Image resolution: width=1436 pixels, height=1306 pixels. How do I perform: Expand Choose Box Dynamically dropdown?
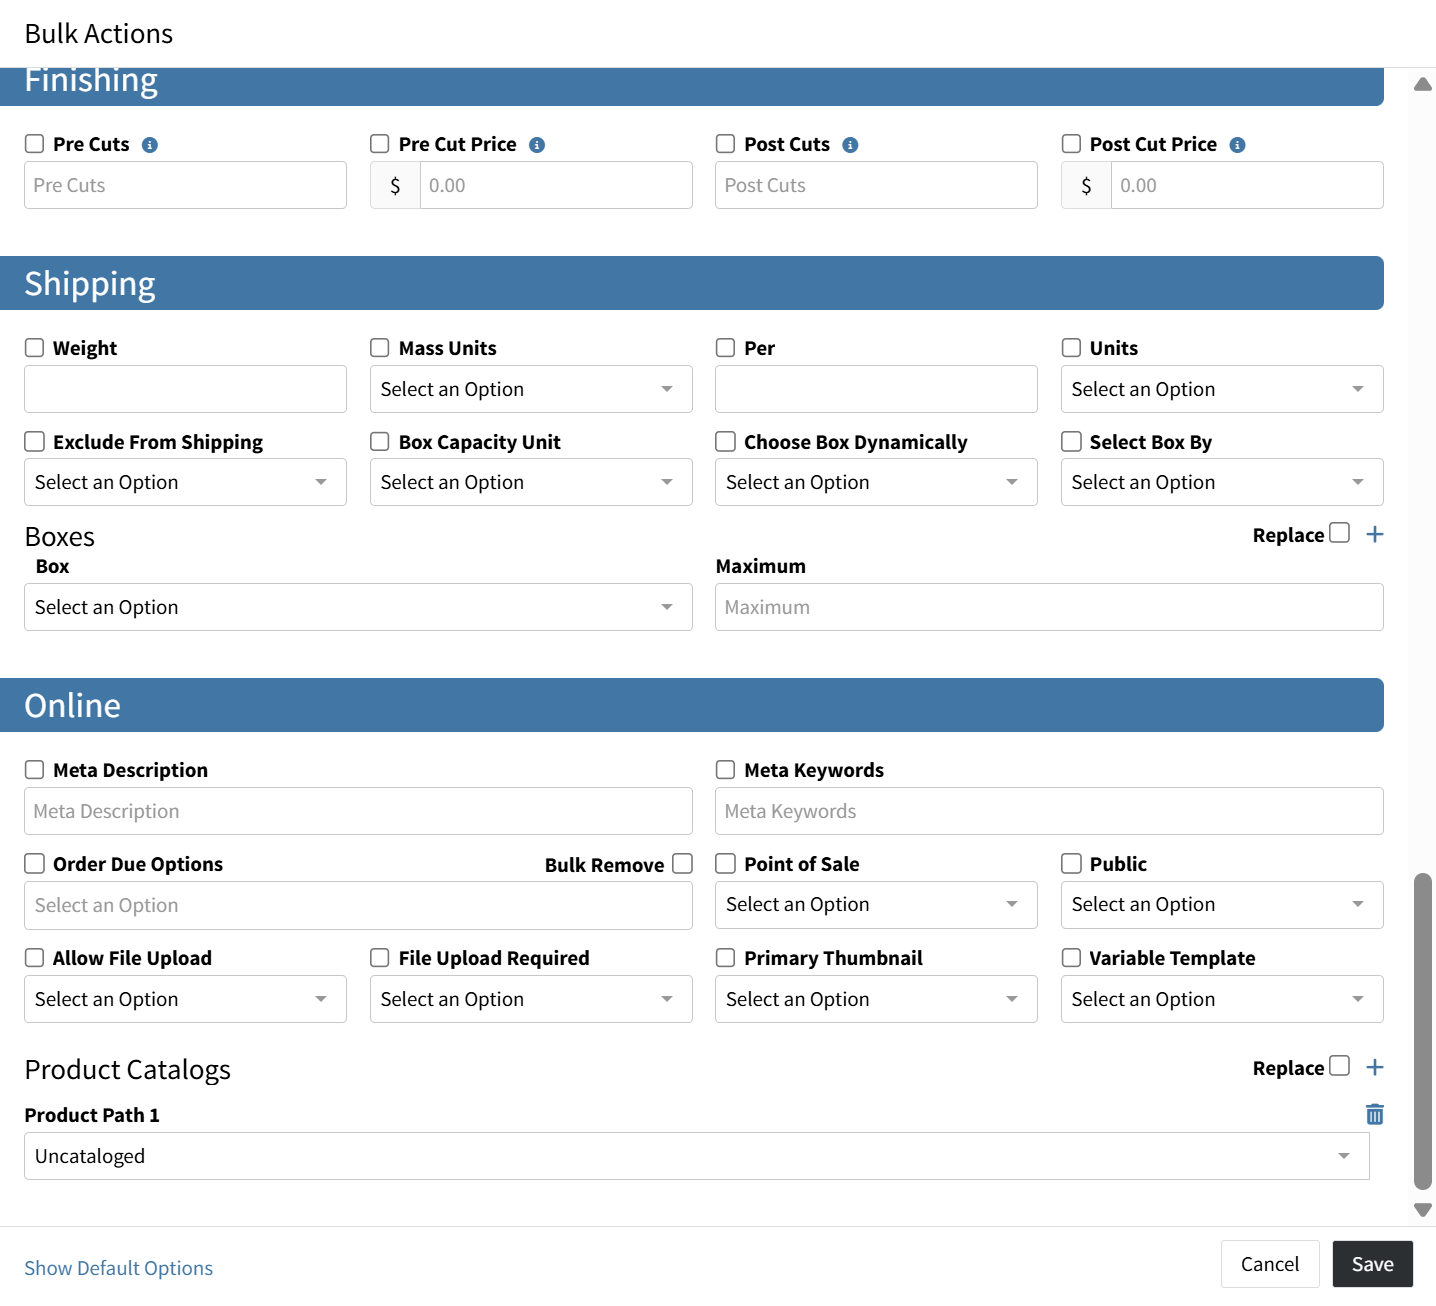pyautogui.click(x=876, y=482)
